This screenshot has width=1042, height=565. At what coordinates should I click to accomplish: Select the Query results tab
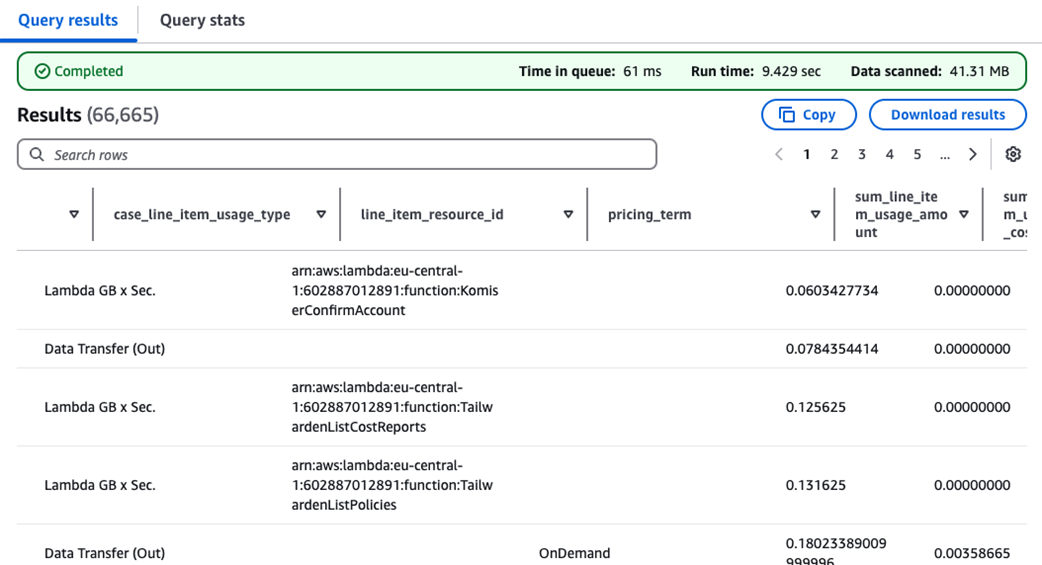tap(68, 20)
